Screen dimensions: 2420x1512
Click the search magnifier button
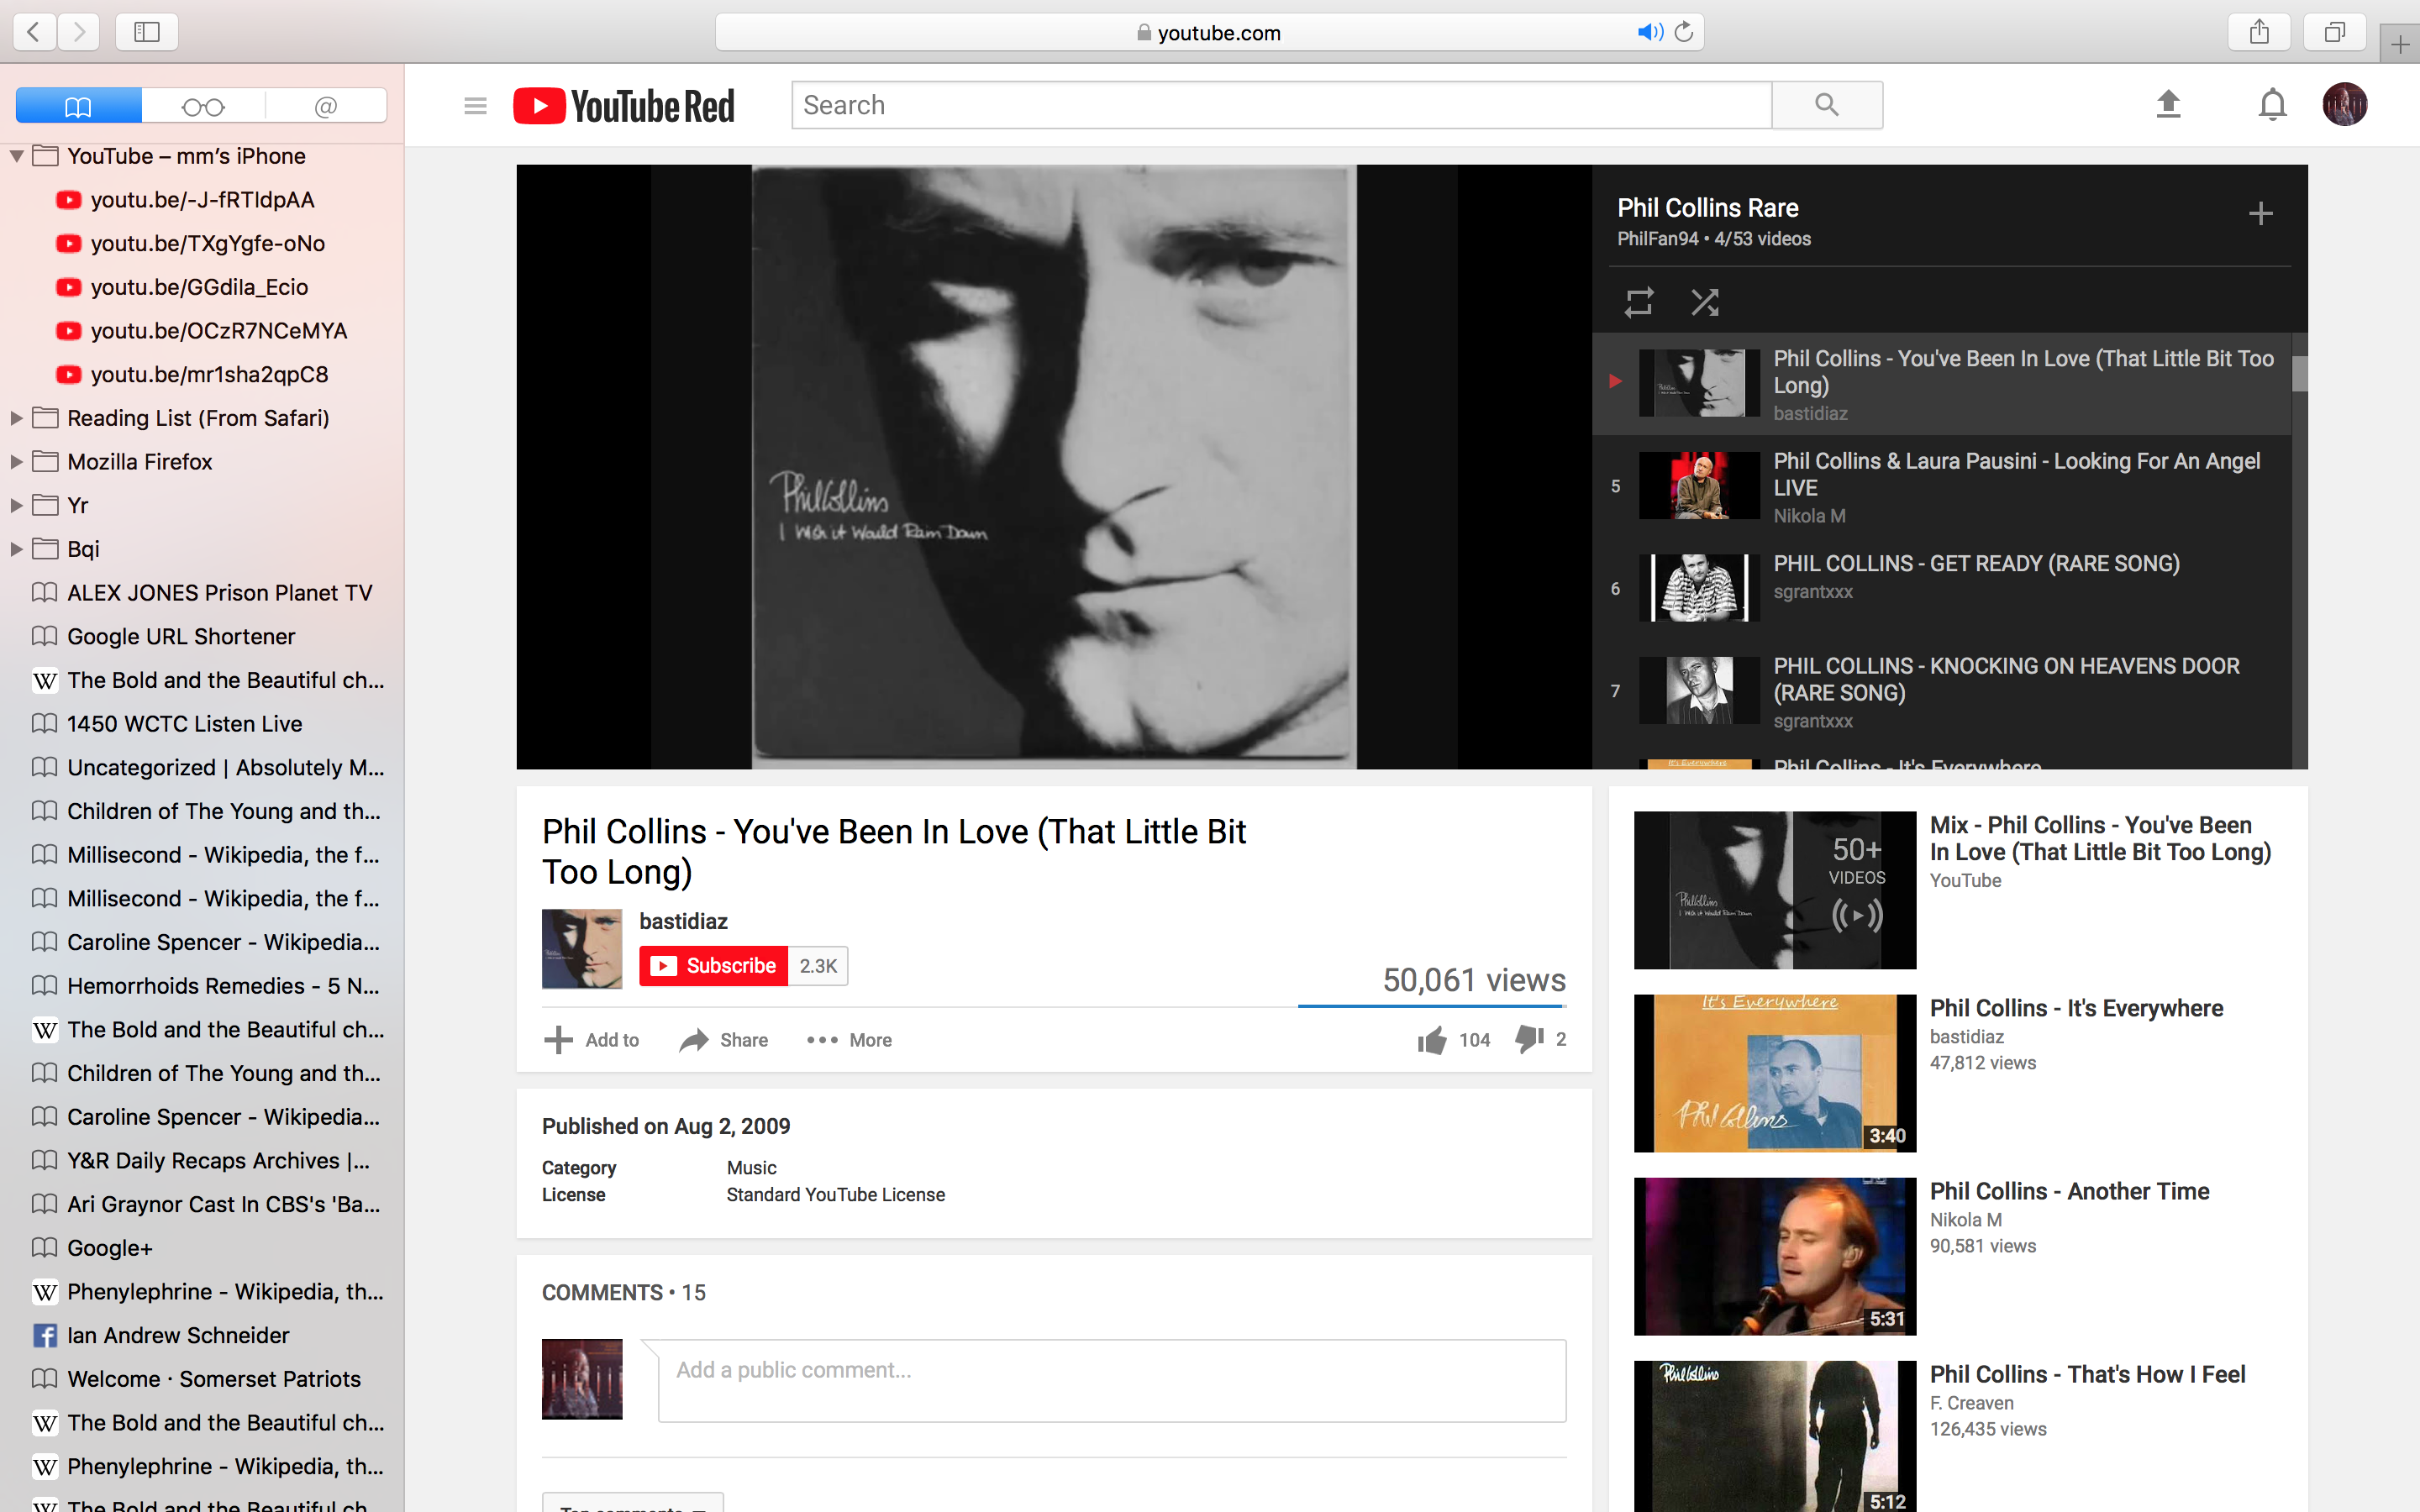click(1826, 105)
